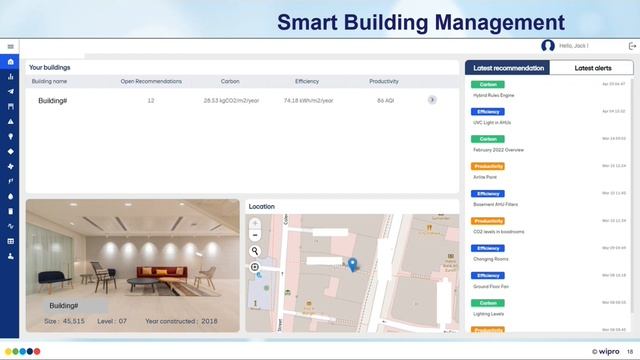Expand the Building# row arrow button
This screenshot has width=640, height=360.
click(432, 100)
